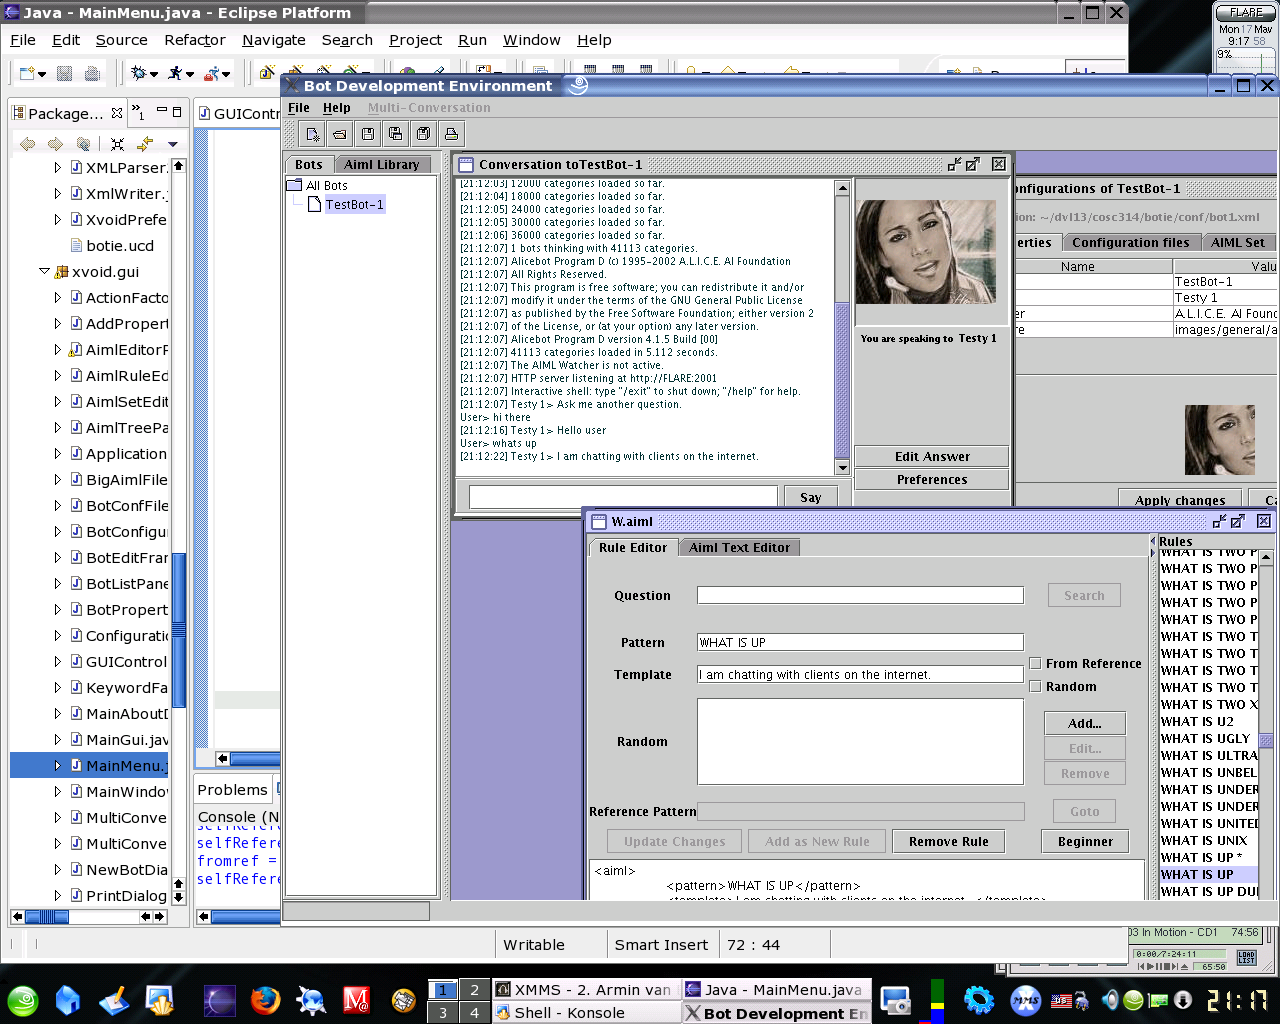Open Eclipse New wizard toolbar icon
The height and width of the screenshot is (1024, 1280).
pyautogui.click(x=28, y=73)
